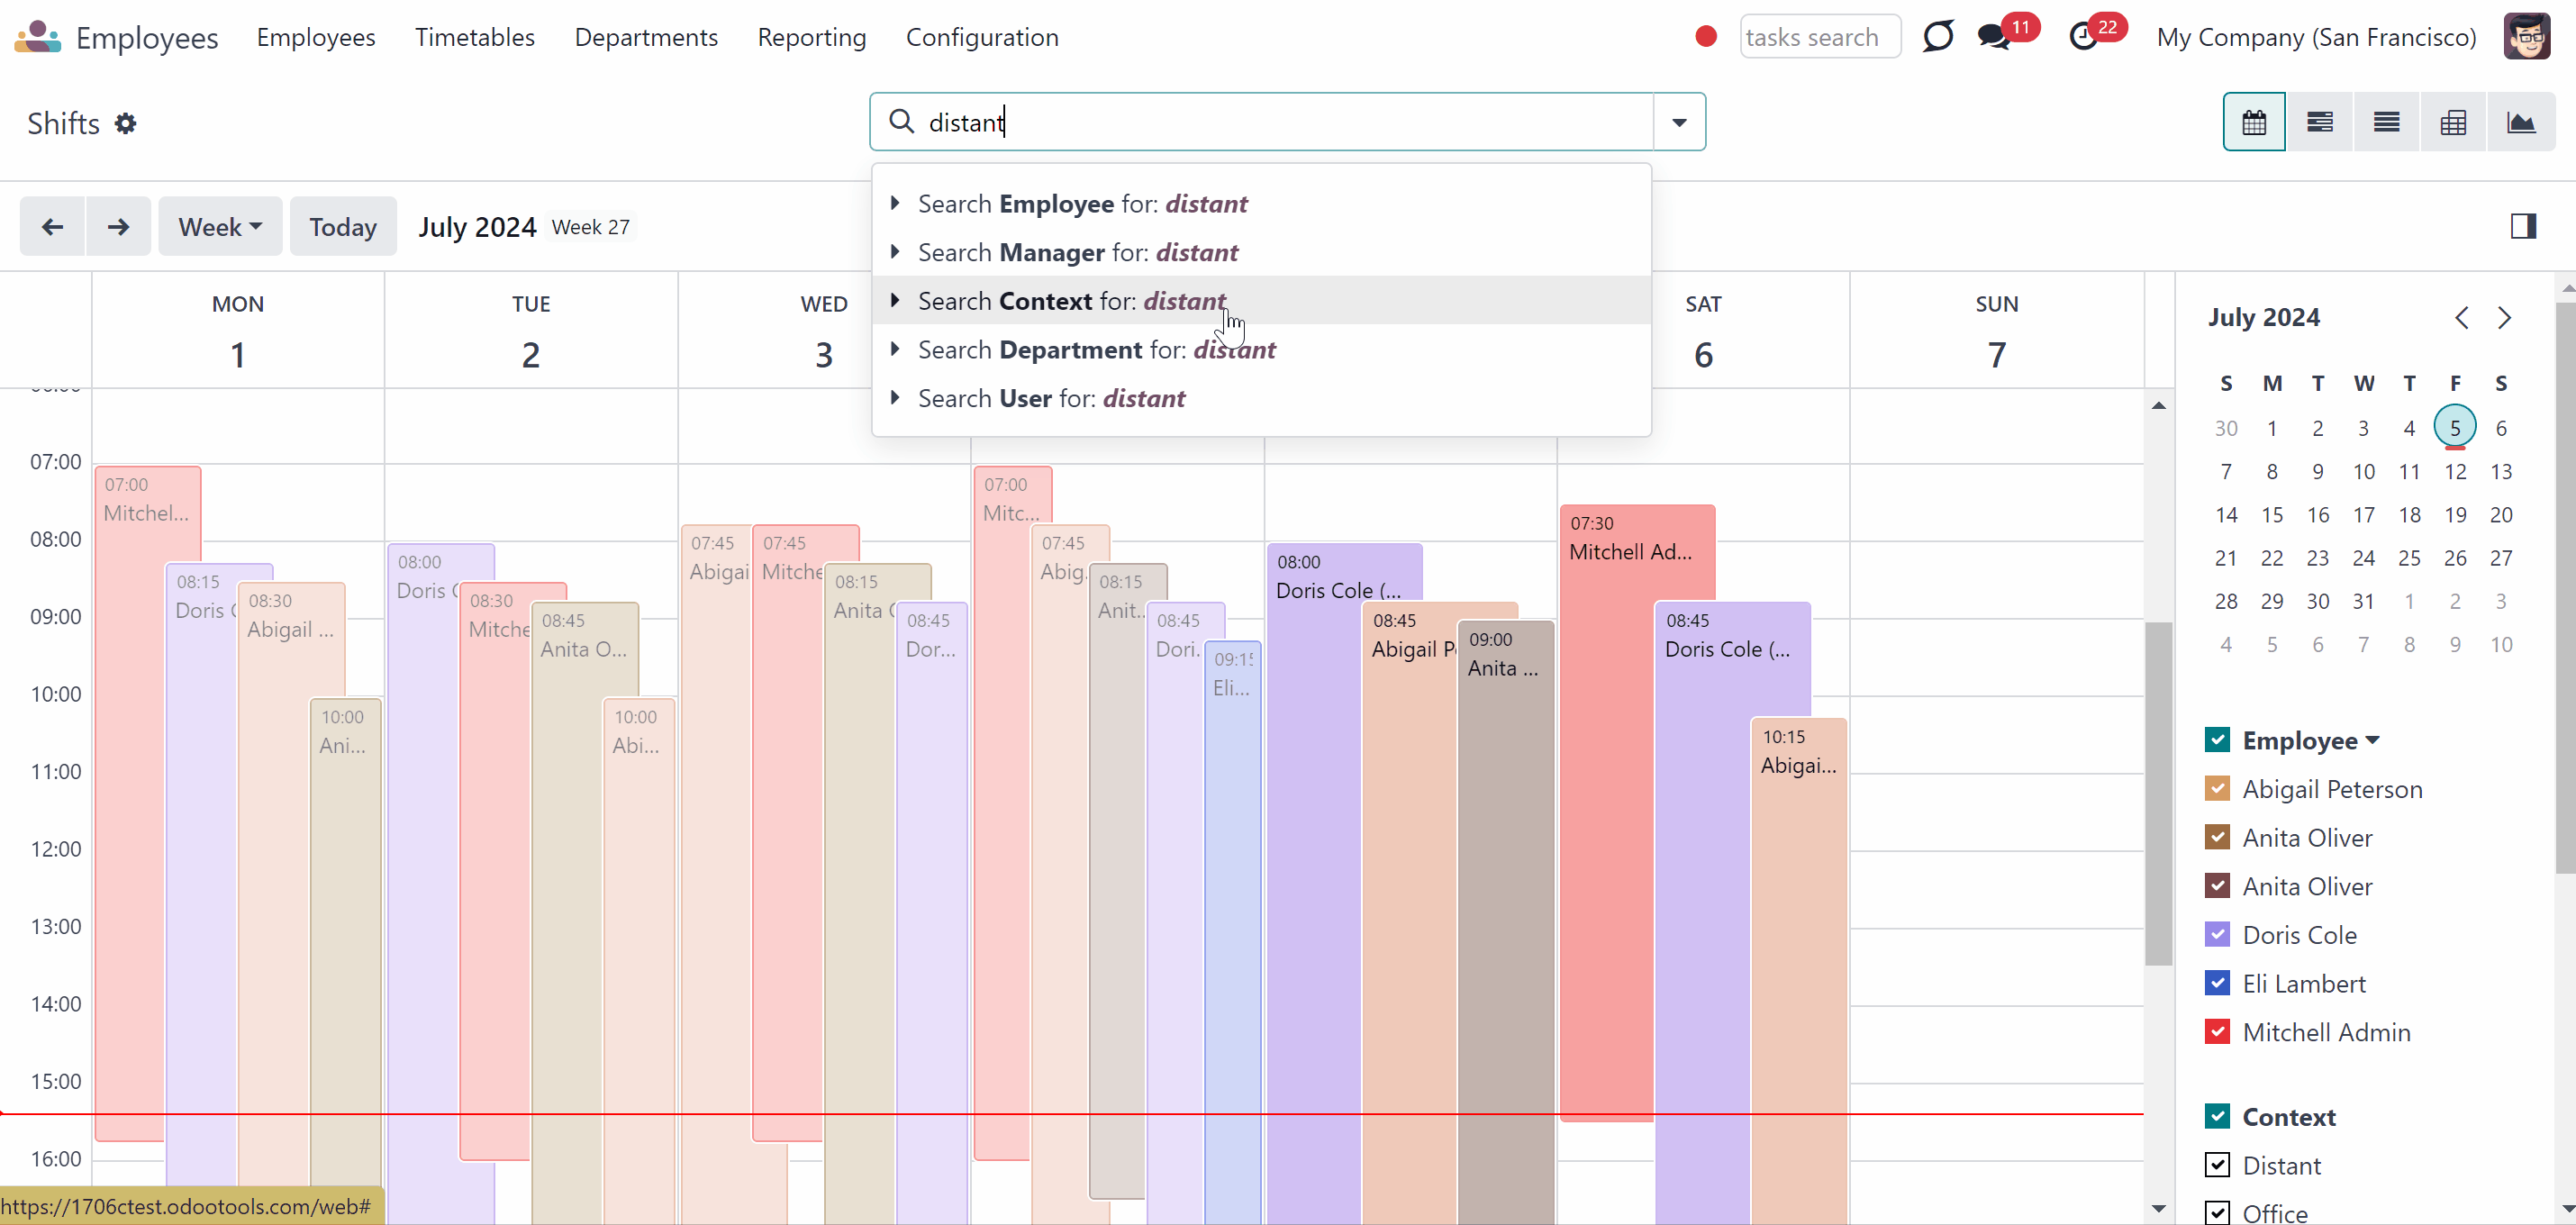Open the Week scale dropdown

point(220,227)
